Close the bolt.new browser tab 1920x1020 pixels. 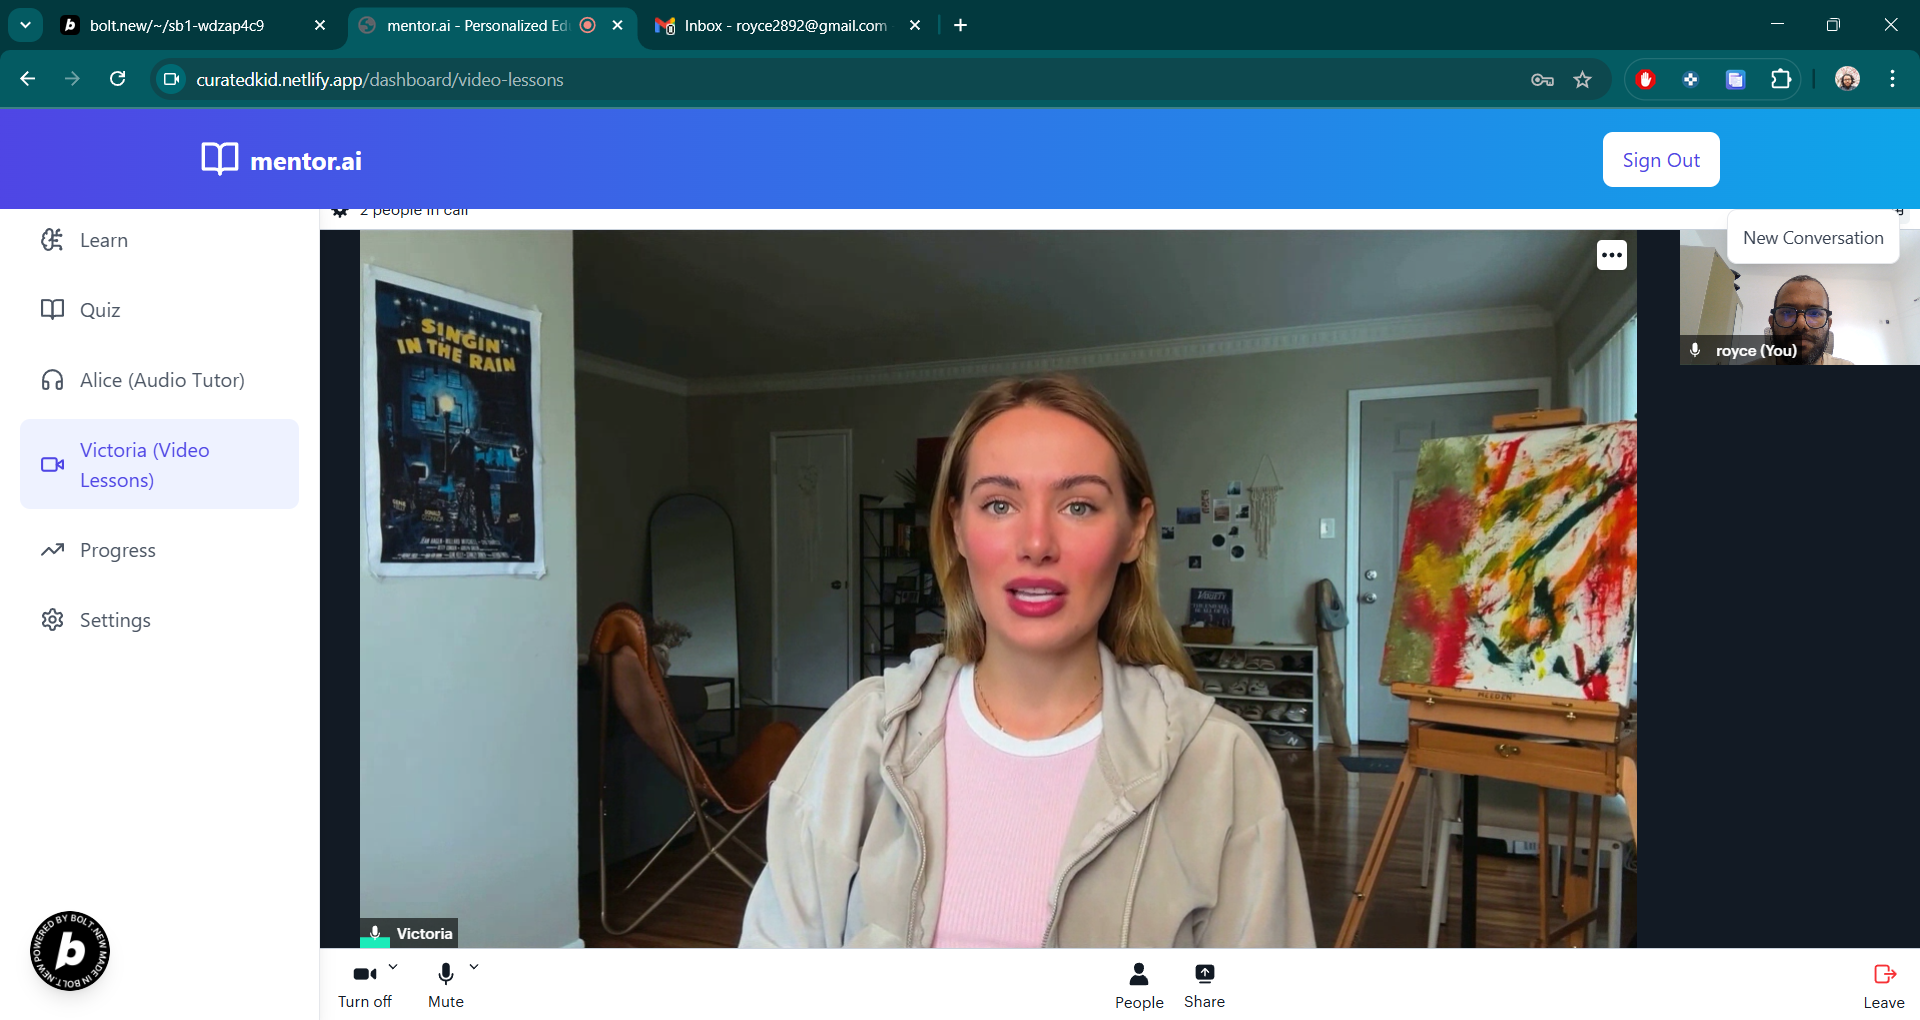(x=320, y=25)
